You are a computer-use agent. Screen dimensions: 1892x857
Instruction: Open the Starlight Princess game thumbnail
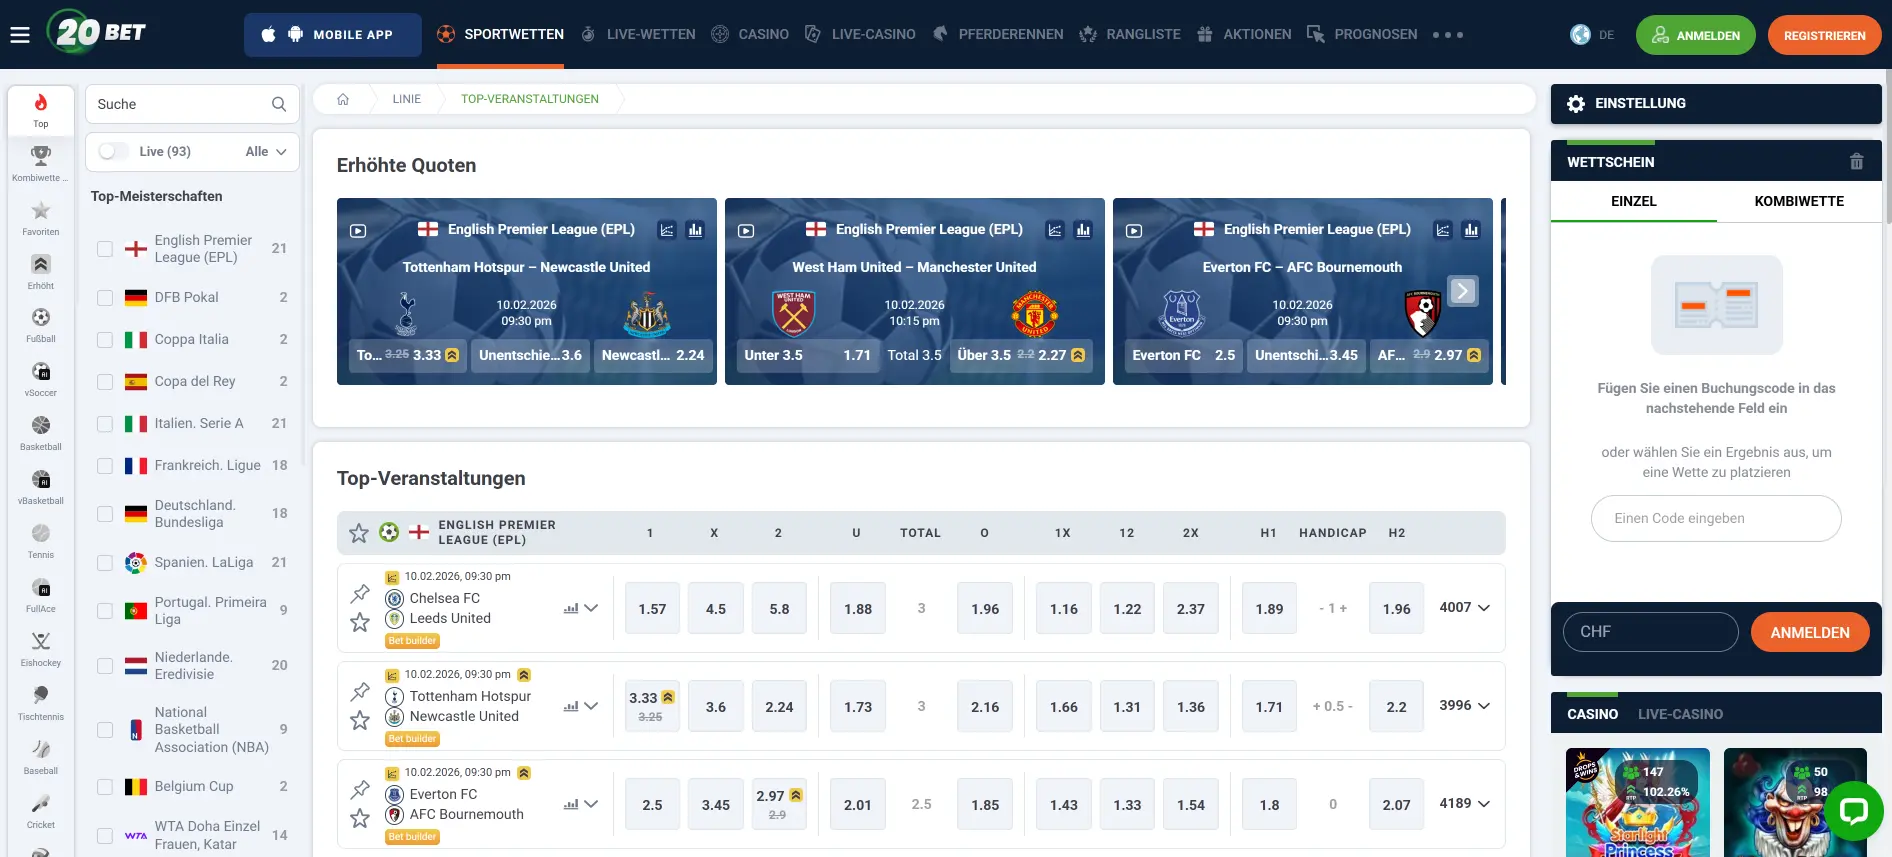pos(1637,802)
